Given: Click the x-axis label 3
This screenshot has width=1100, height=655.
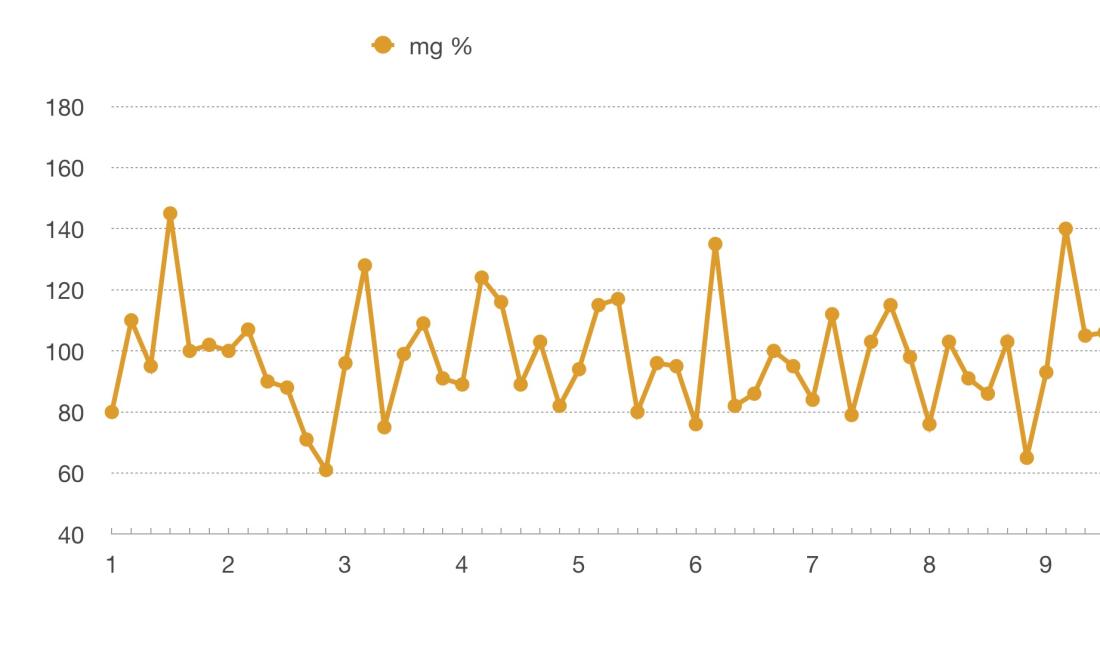Looking at the screenshot, I should click(345, 565).
